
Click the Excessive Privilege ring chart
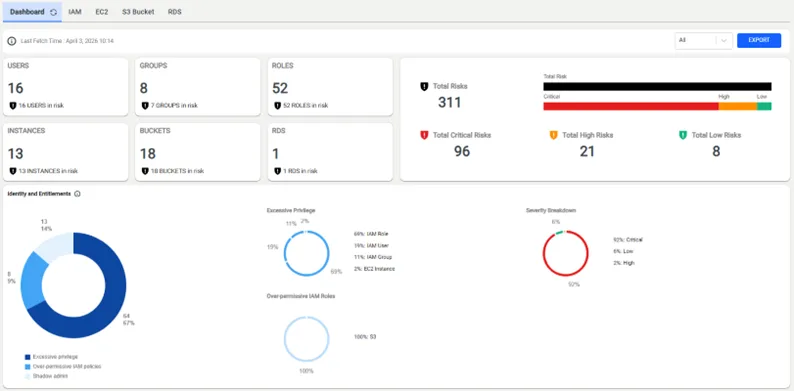tap(306, 253)
